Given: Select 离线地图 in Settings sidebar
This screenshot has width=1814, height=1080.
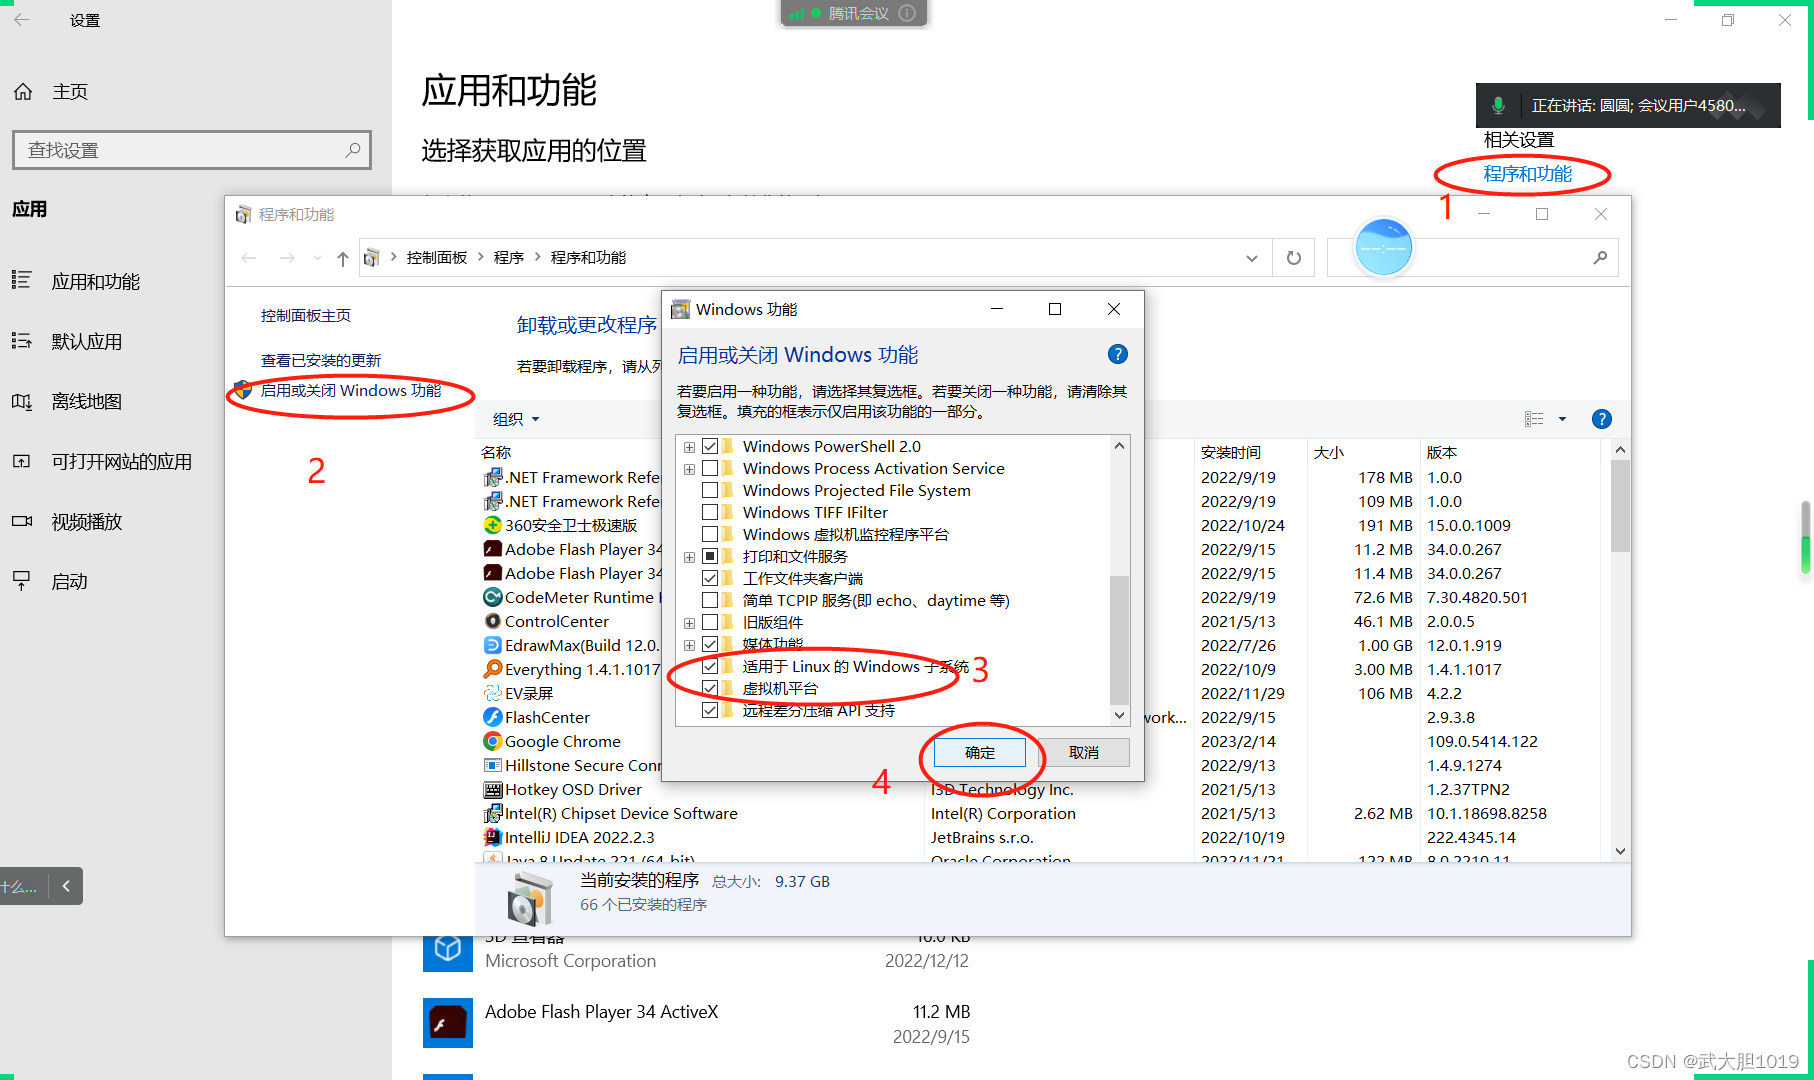Looking at the screenshot, I should (87, 402).
